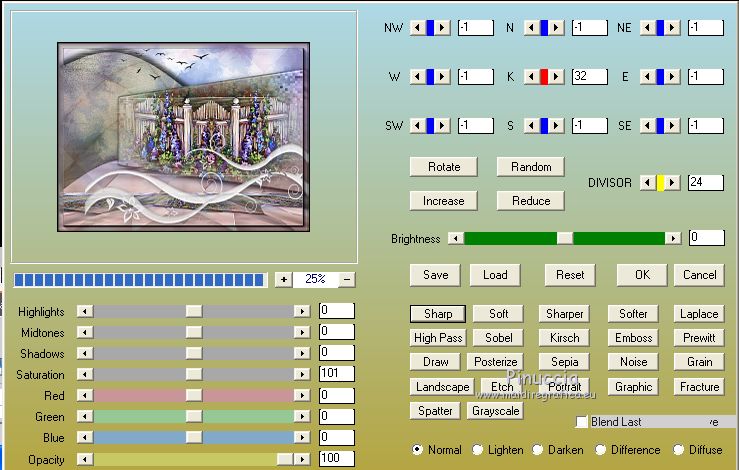Click the Highlights slider left arrow
739x470 pixels.
click(x=85, y=311)
